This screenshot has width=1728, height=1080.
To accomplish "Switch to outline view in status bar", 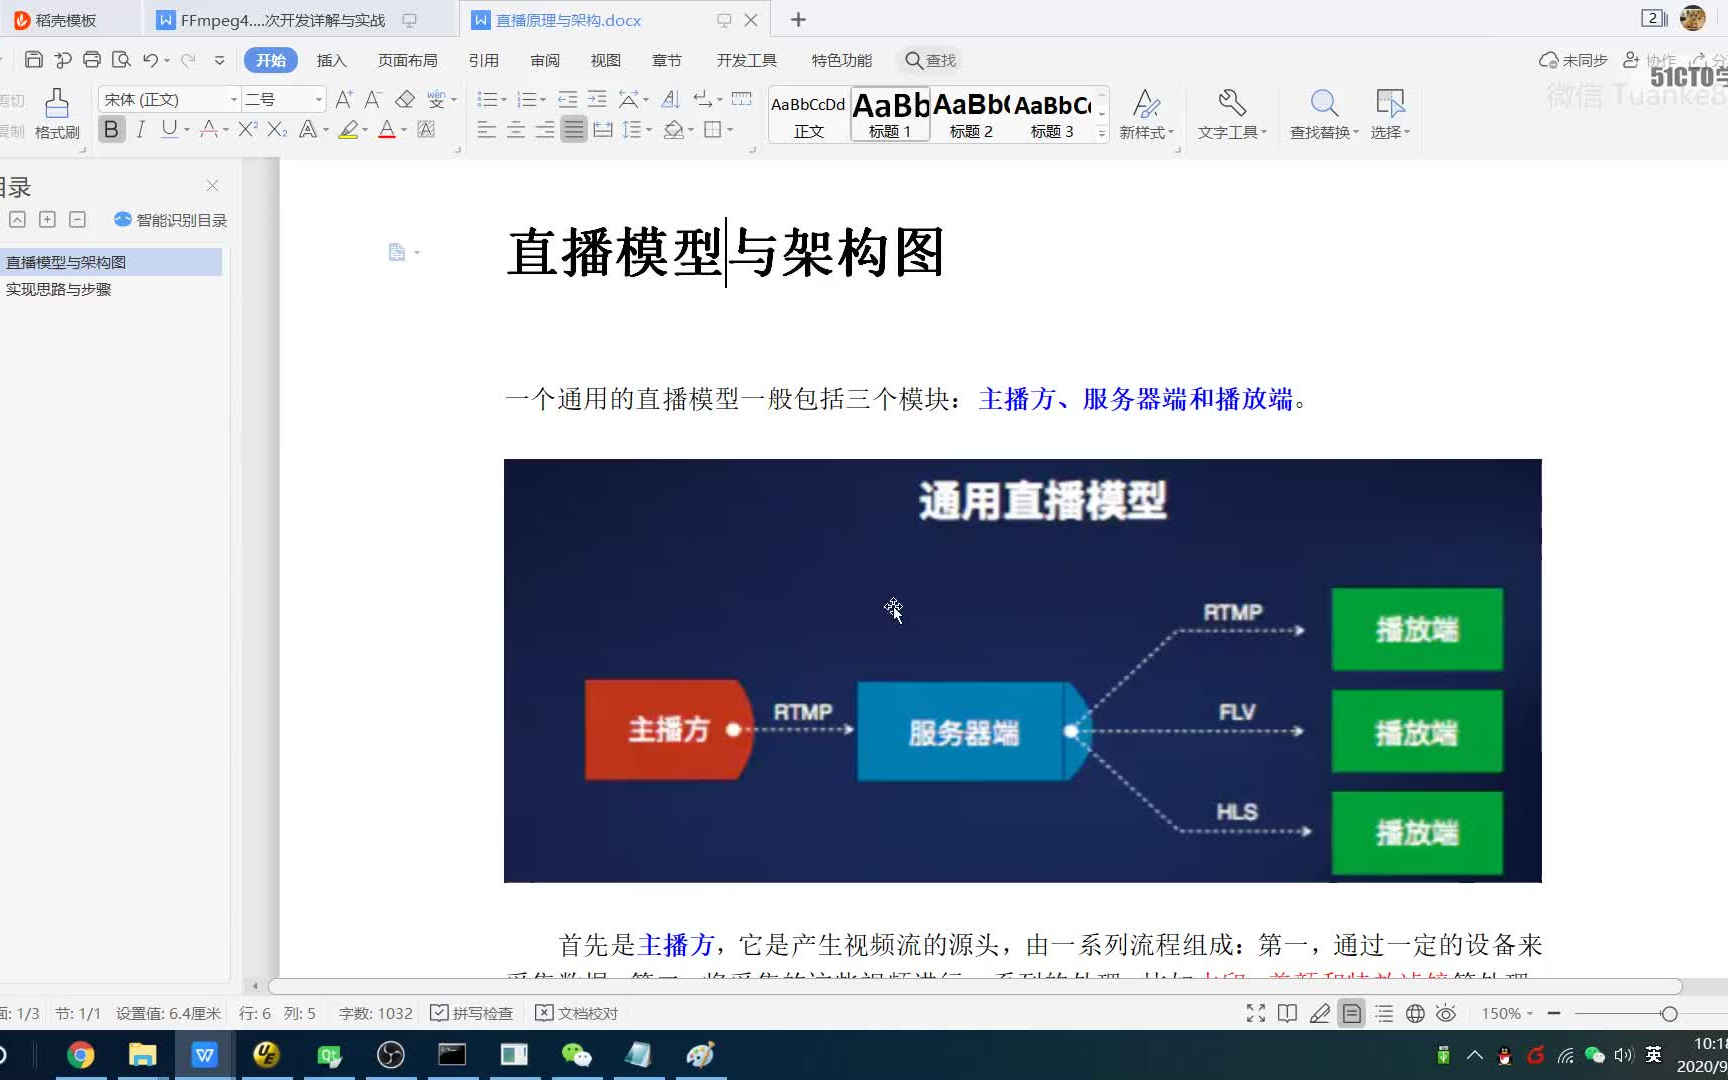I will (x=1384, y=1013).
